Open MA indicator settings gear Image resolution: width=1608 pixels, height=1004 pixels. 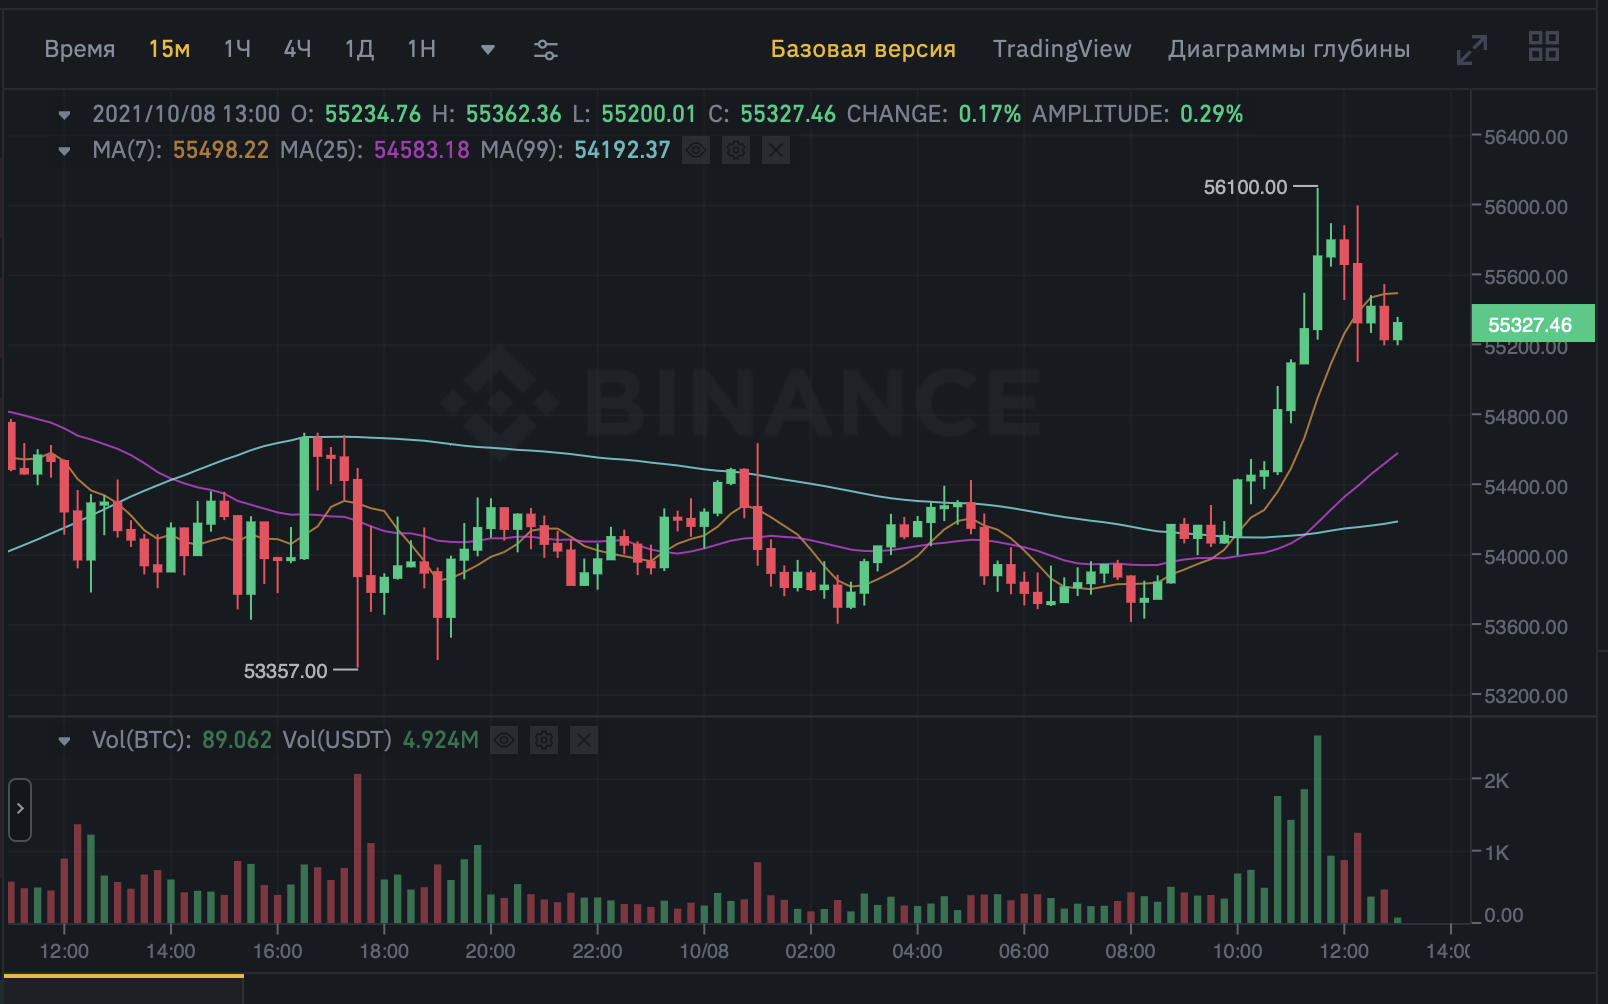736,150
